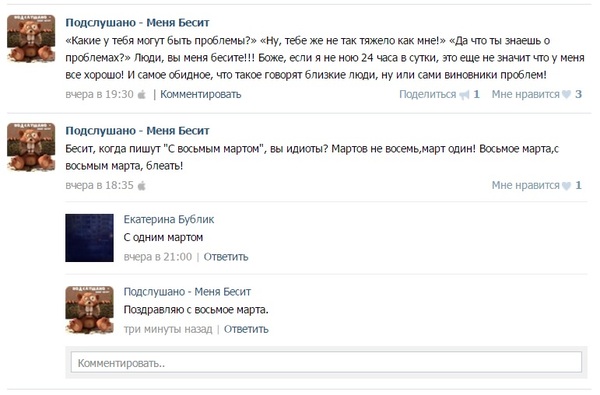Click Ответить under the Поздравляю comment
This screenshot has height=395, width=600.
pos(246,329)
